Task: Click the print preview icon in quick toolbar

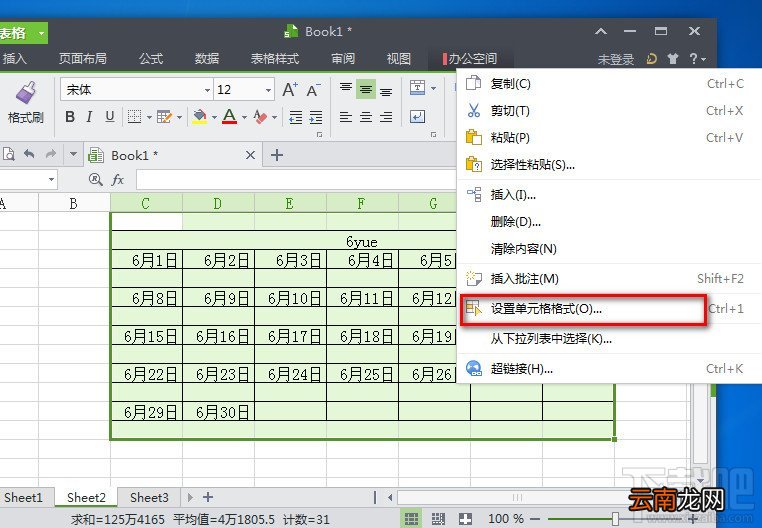Action: click(x=8, y=155)
